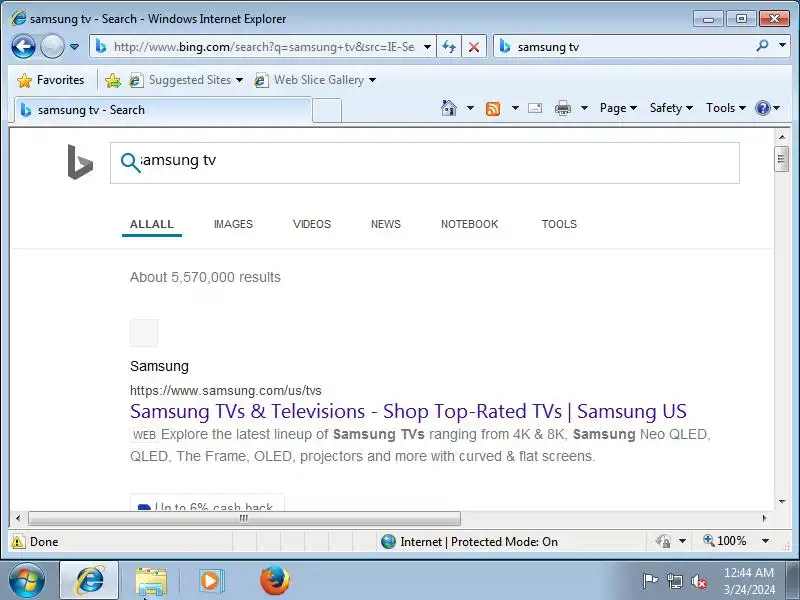Expand the Web Slice Gallery dropdown arrow
The image size is (800, 600).
coord(372,80)
